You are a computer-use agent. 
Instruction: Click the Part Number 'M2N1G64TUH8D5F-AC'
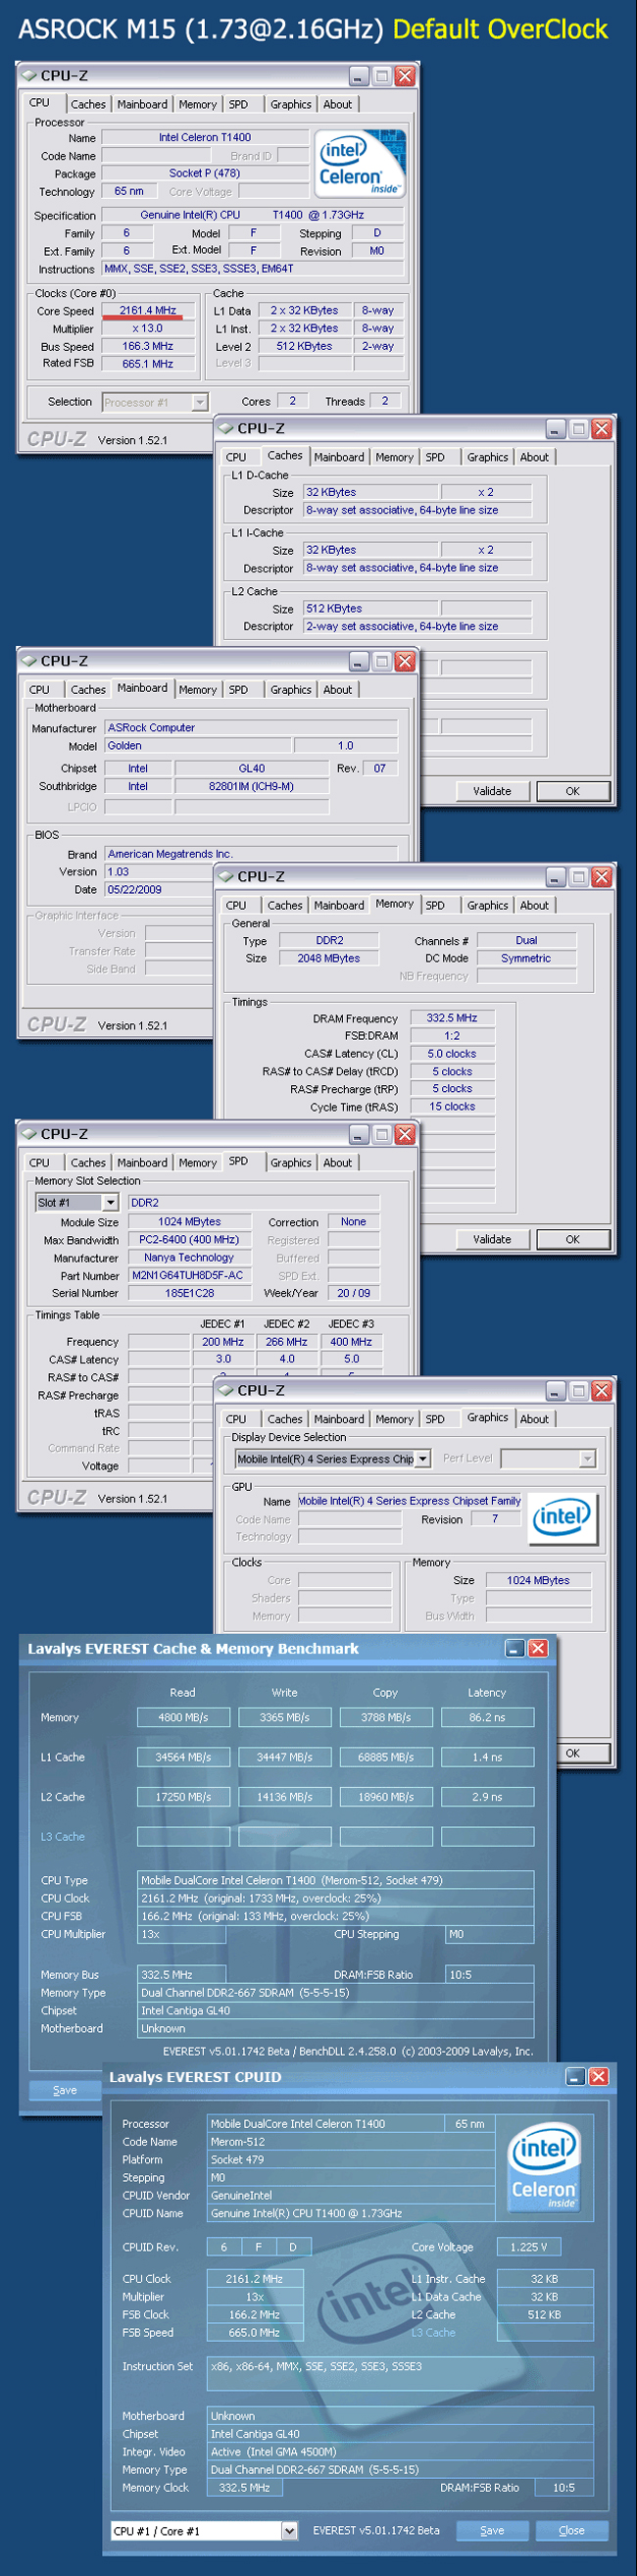tap(188, 1276)
